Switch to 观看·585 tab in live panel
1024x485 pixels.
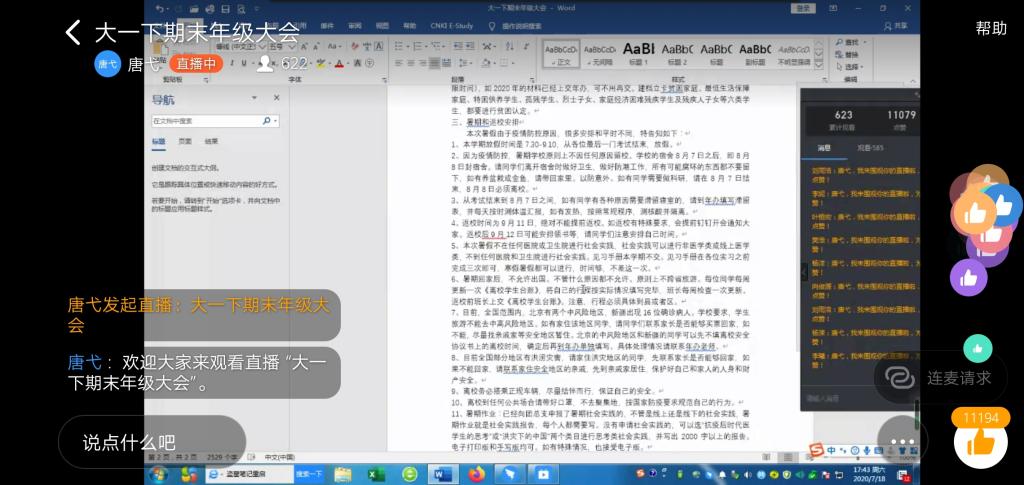click(x=870, y=148)
